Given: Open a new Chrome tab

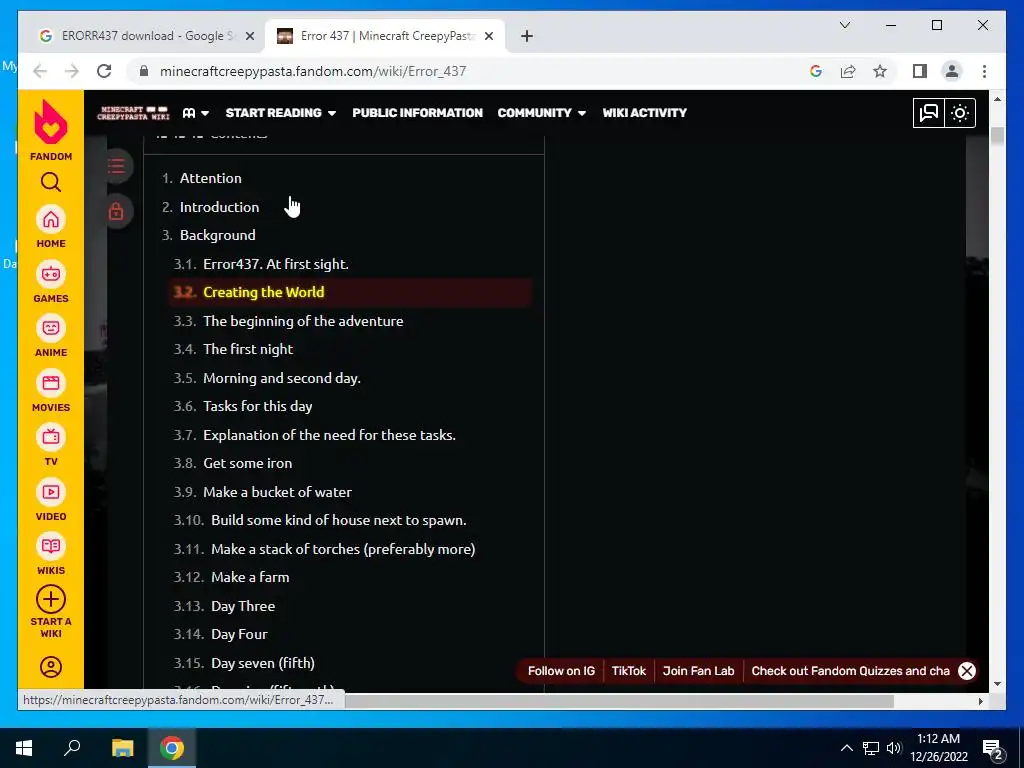Looking at the screenshot, I should click(527, 37).
